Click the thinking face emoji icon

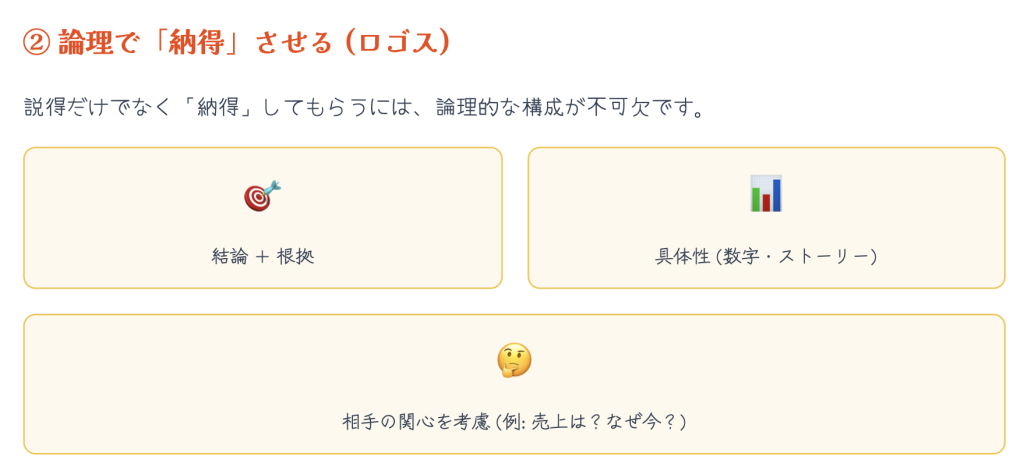tap(514, 360)
